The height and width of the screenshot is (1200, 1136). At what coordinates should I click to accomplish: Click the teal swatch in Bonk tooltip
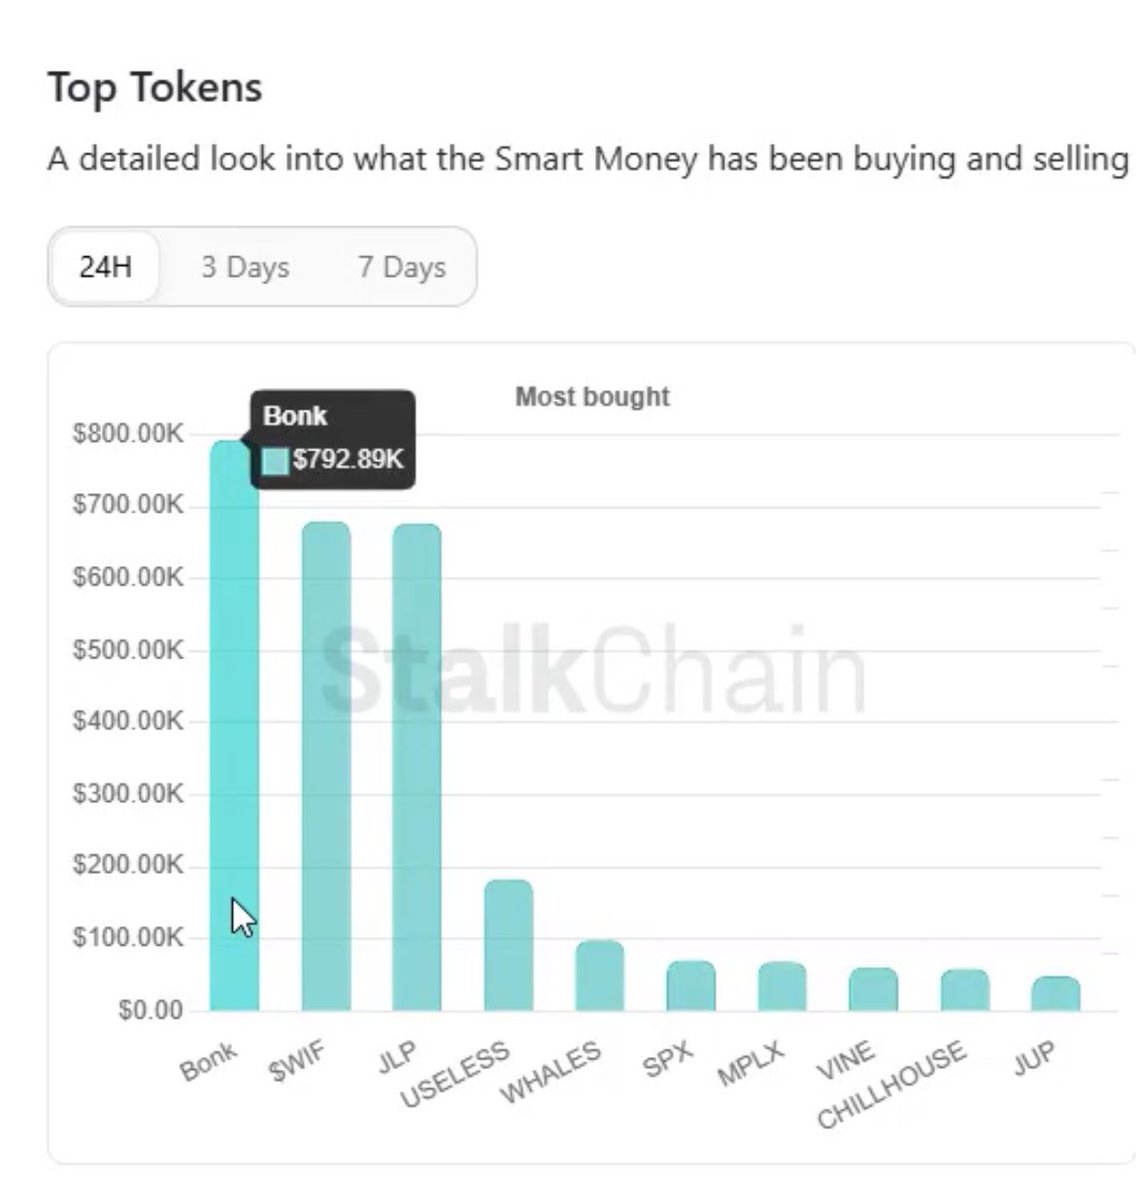point(275,461)
